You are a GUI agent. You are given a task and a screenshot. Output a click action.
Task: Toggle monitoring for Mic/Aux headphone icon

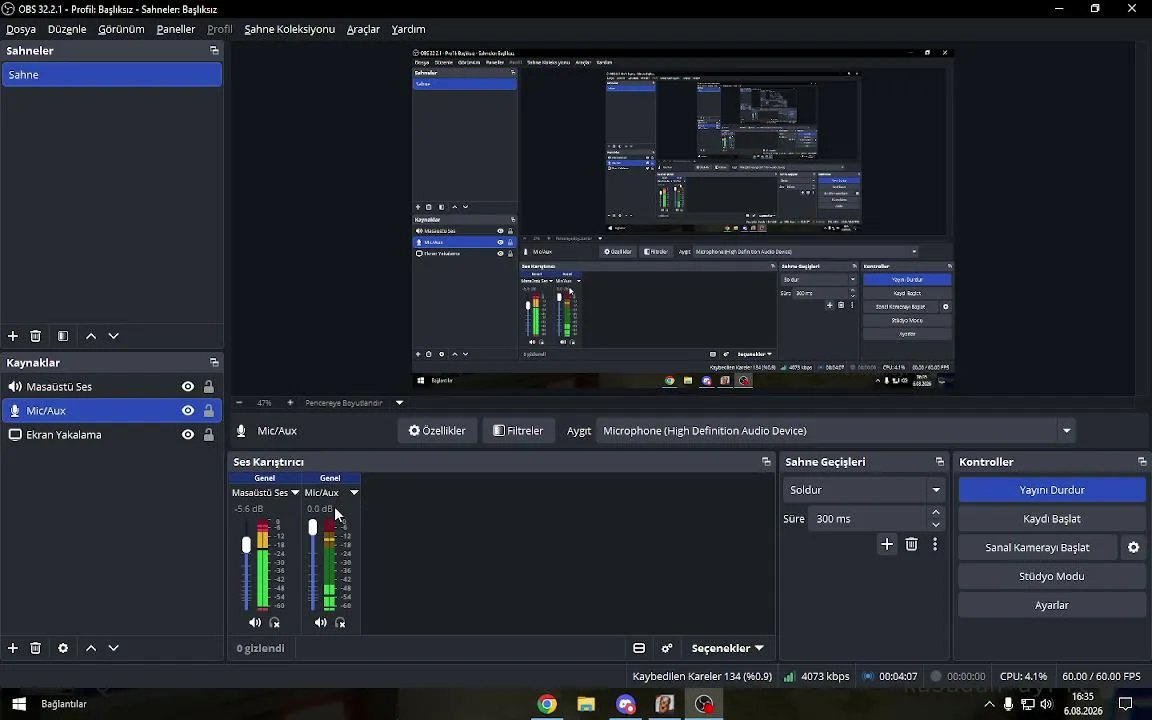340,622
